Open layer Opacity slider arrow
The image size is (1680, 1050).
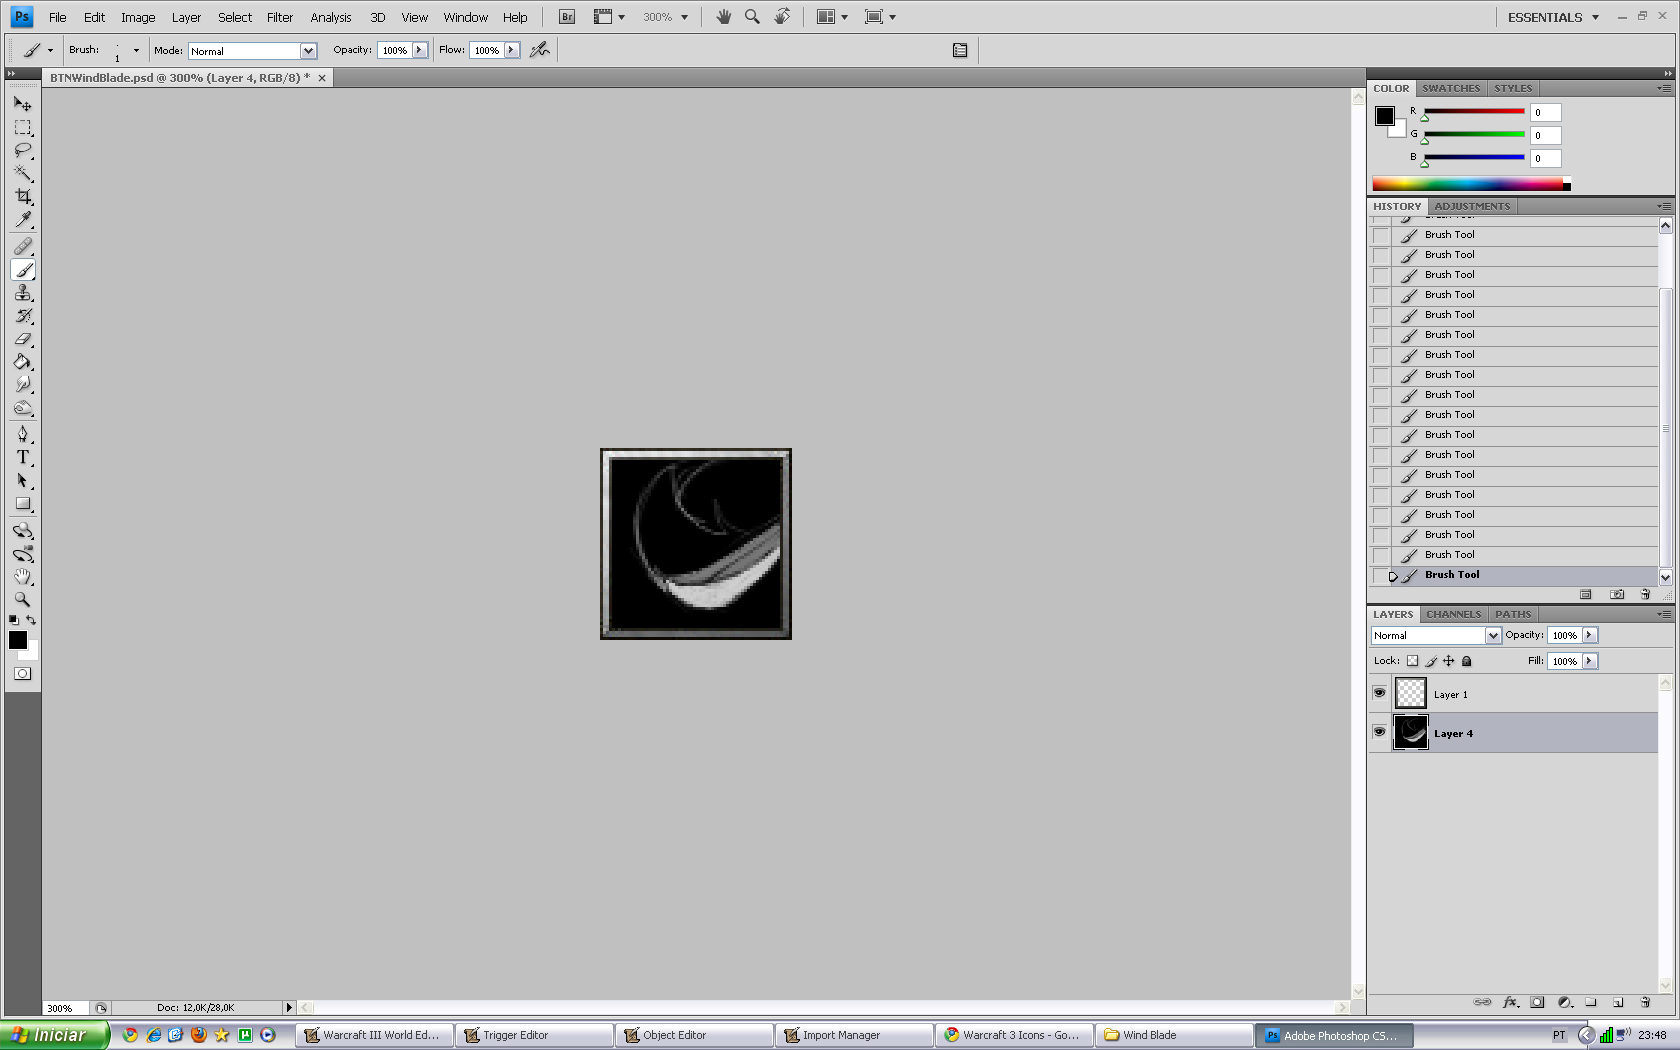pos(1590,635)
